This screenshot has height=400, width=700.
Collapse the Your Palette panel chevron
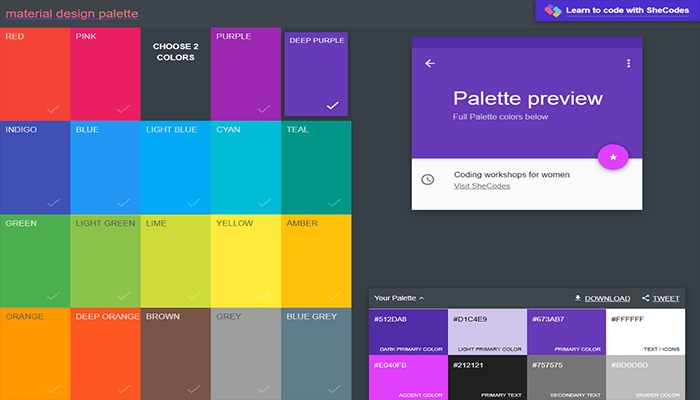(x=422, y=298)
